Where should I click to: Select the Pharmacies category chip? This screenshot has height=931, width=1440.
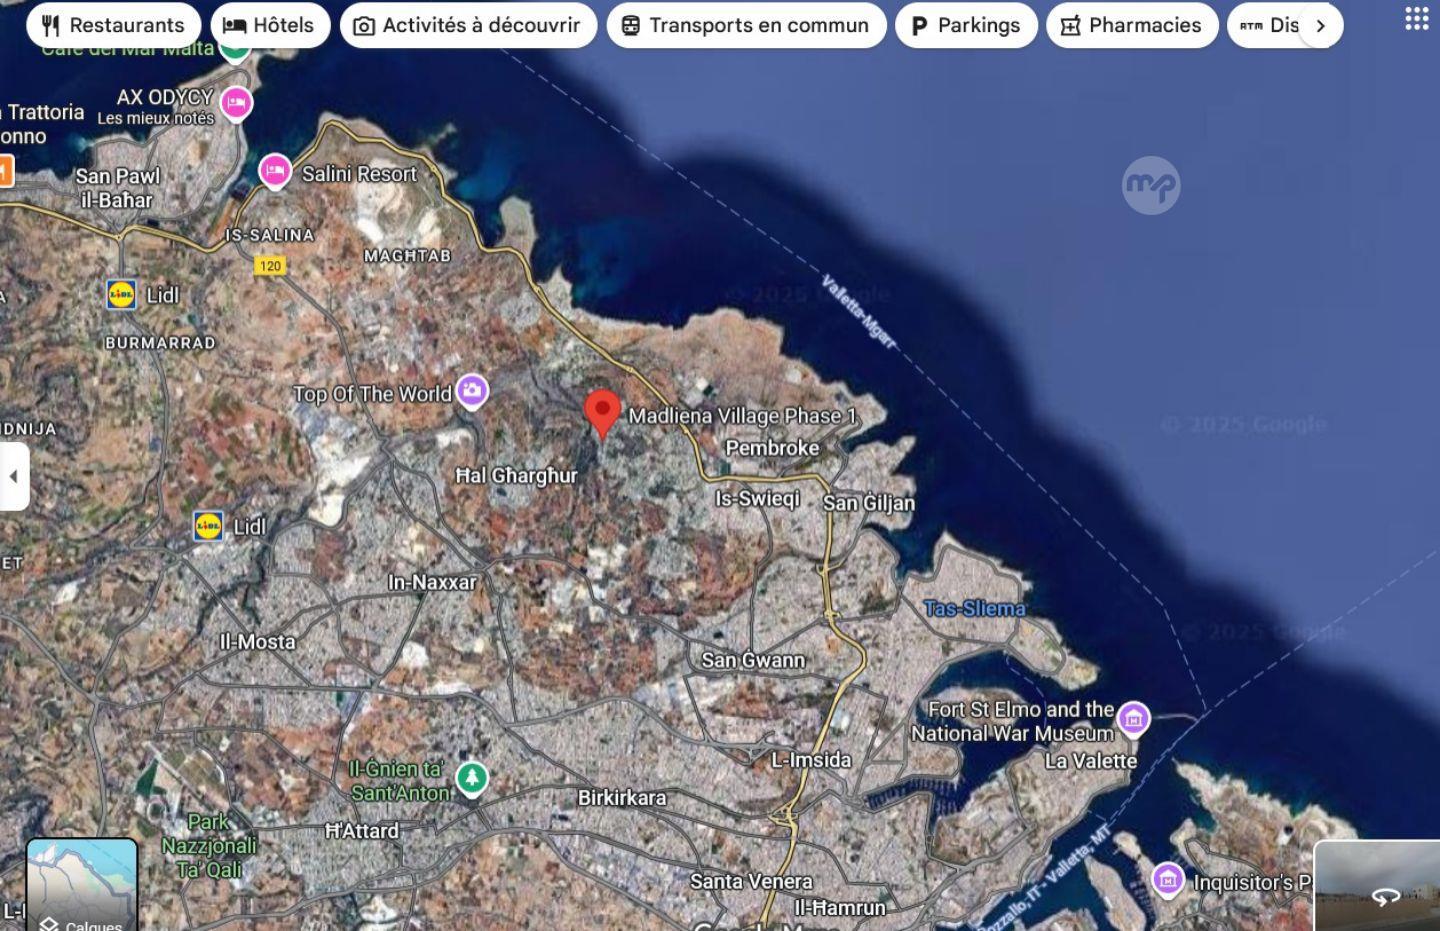[1132, 25]
